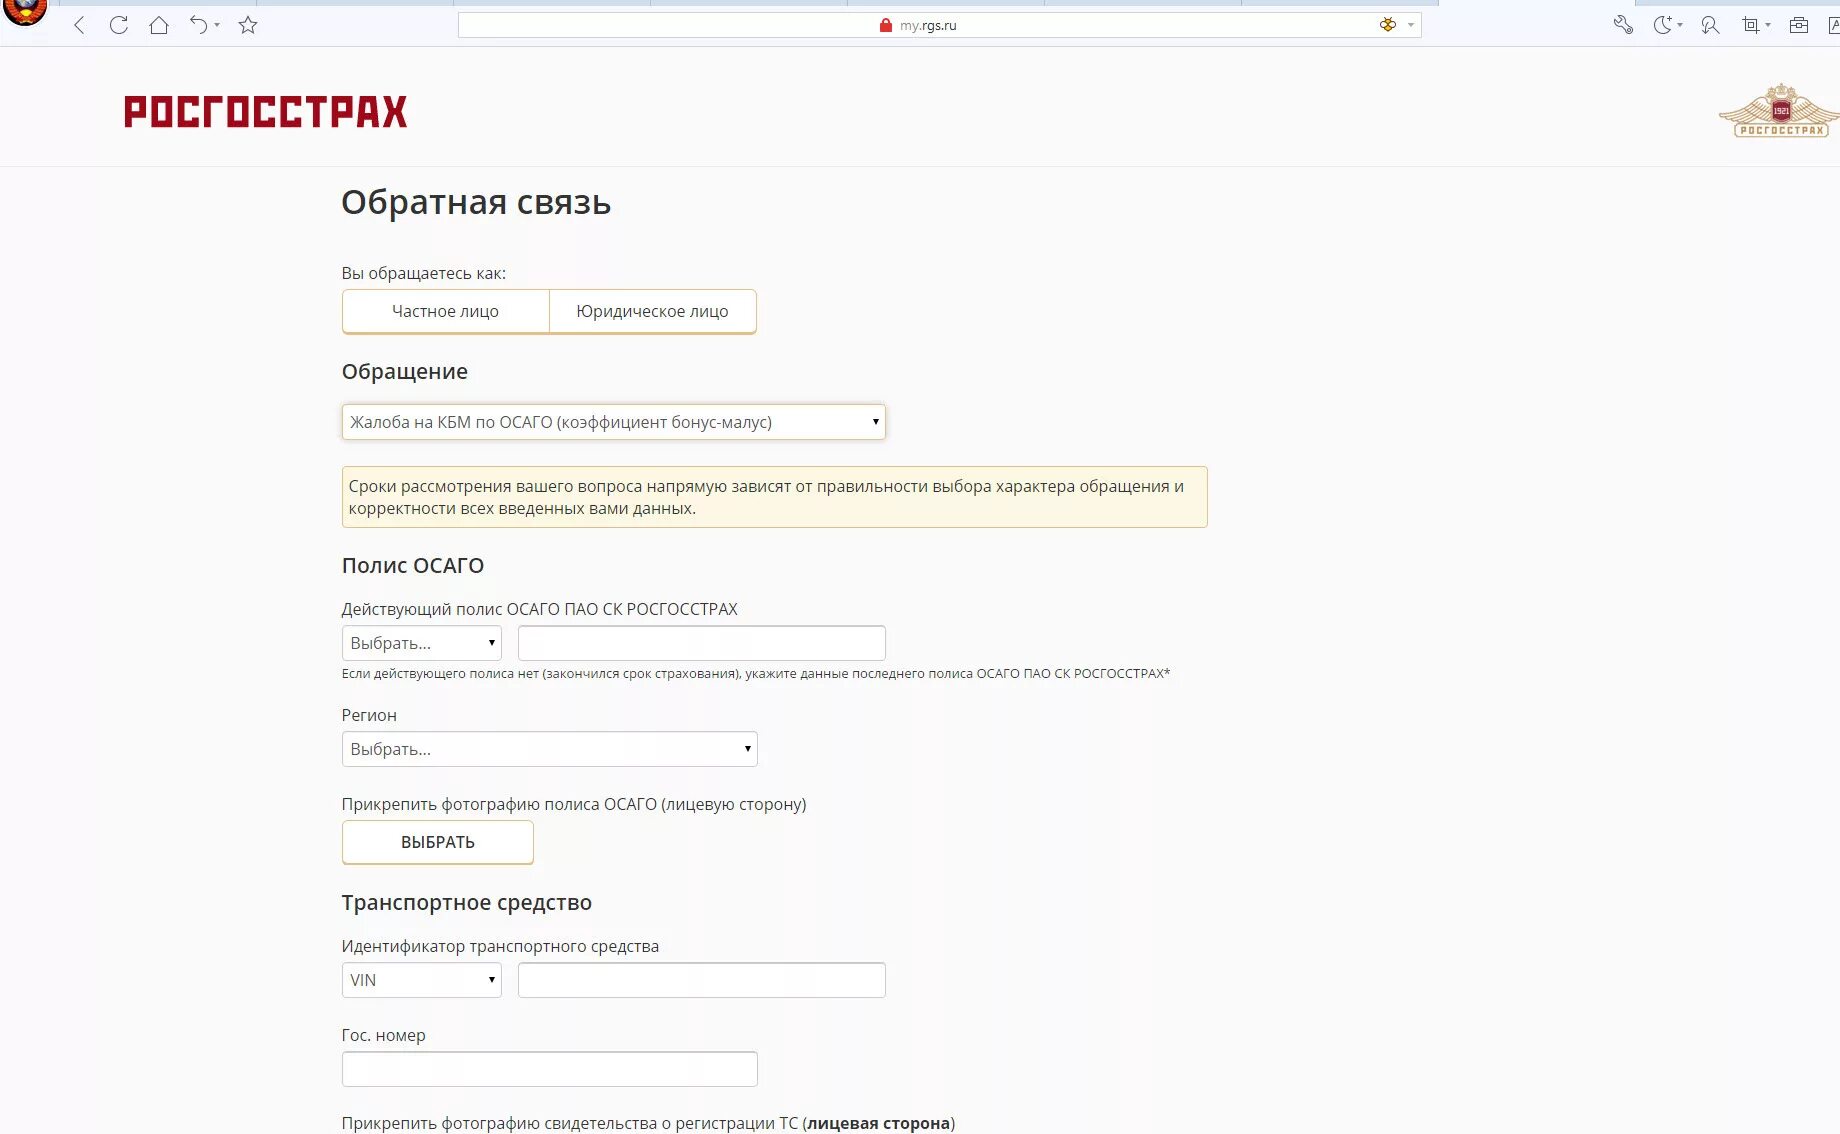
Task: Open the address bar dropdown arrow
Action: pos(1411,25)
